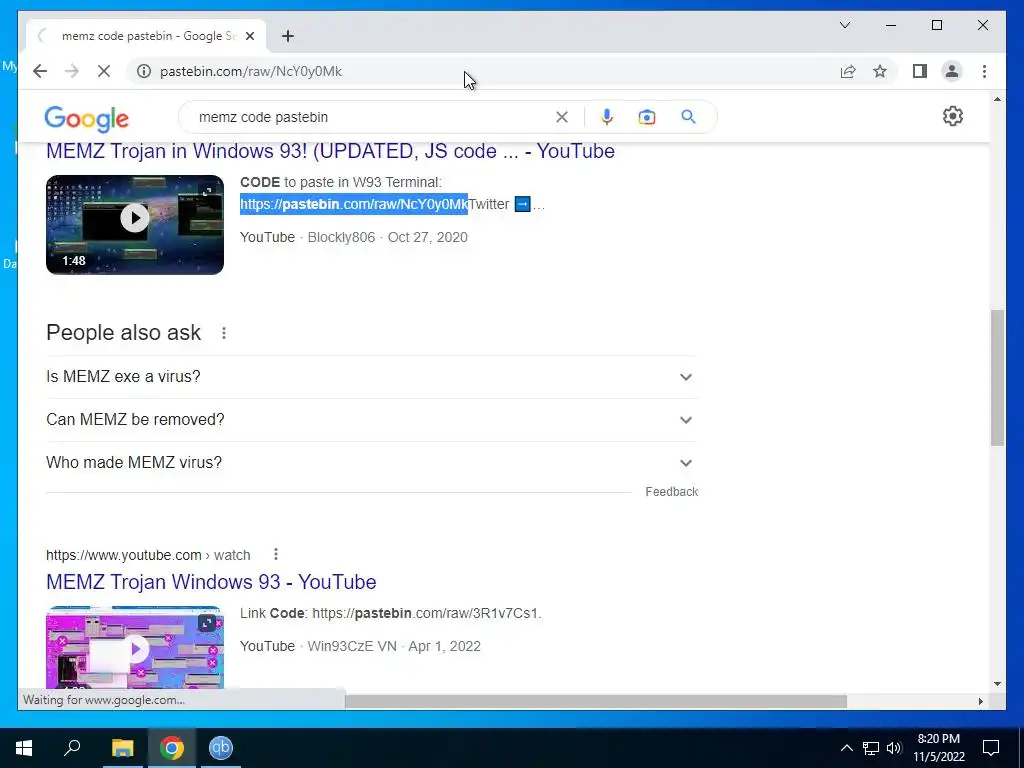Open Windows taskbar search
The width and height of the screenshot is (1024, 768).
72,748
